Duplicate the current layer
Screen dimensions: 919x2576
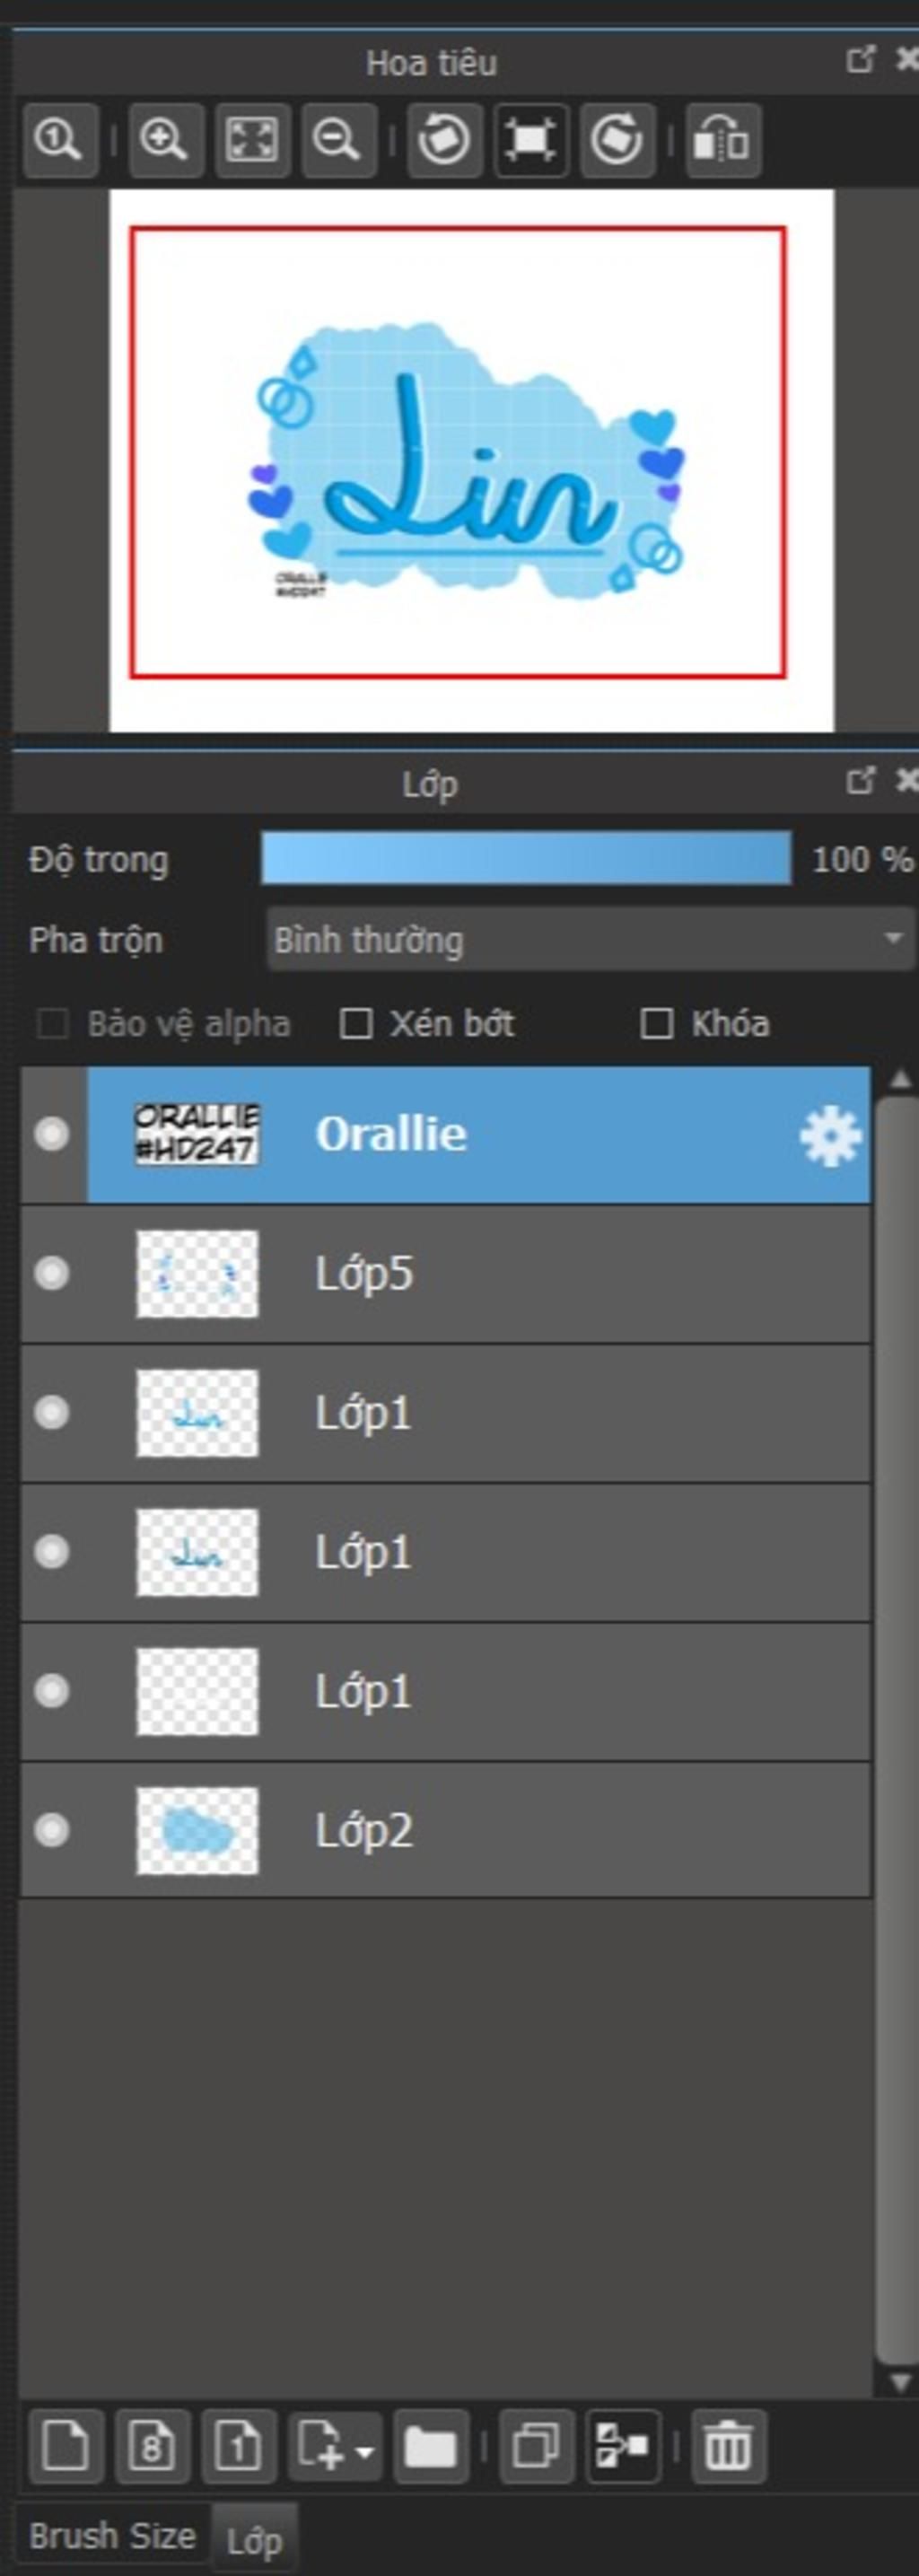pyautogui.click(x=536, y=2446)
